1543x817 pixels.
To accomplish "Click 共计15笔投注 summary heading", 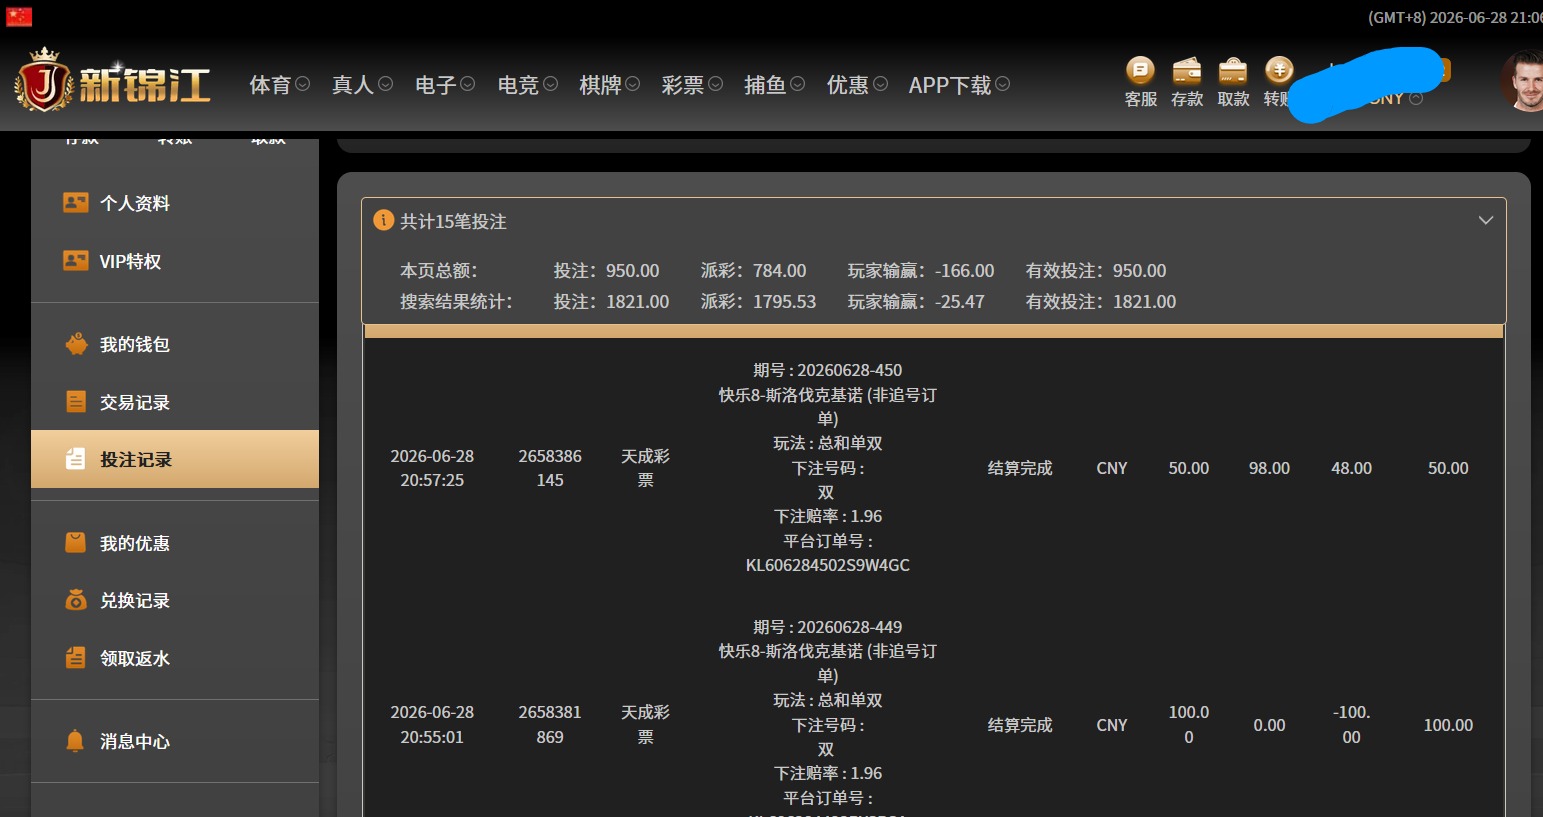I will pyautogui.click(x=453, y=221).
